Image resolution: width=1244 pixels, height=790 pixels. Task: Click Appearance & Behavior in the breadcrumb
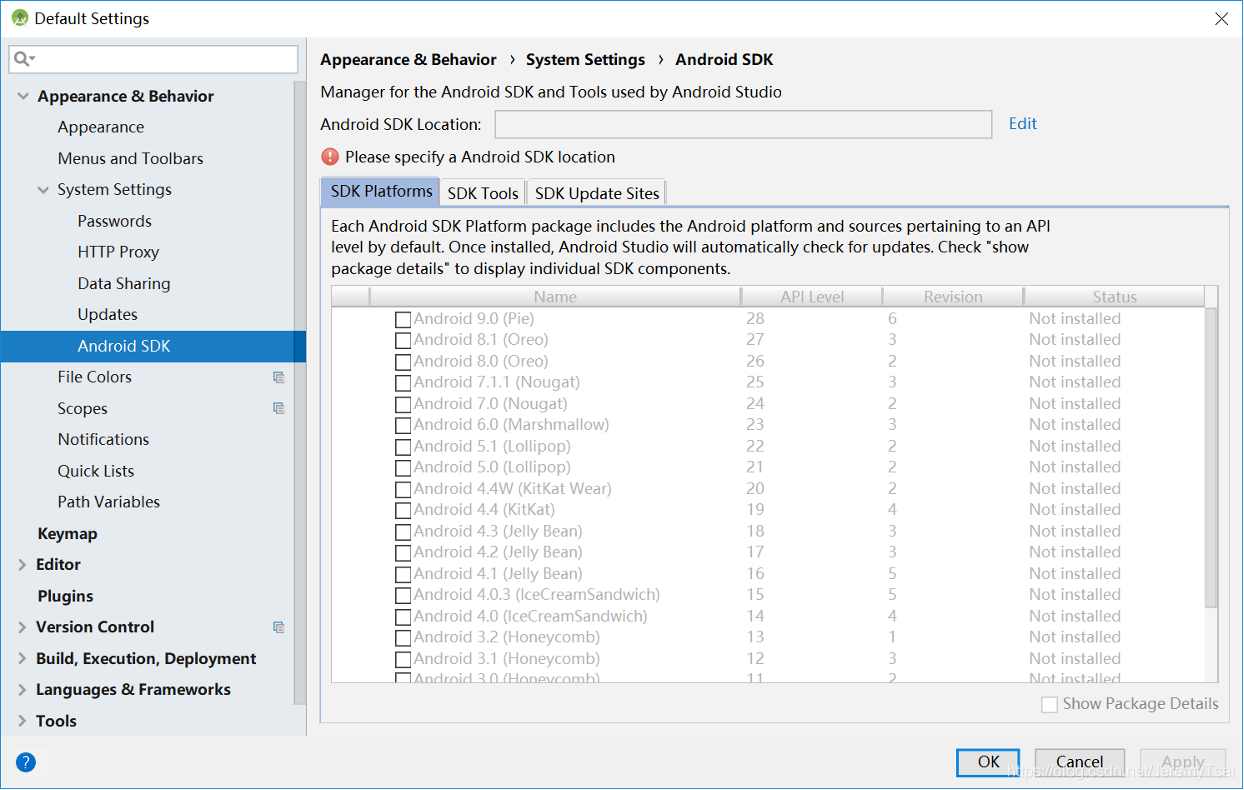tap(408, 60)
